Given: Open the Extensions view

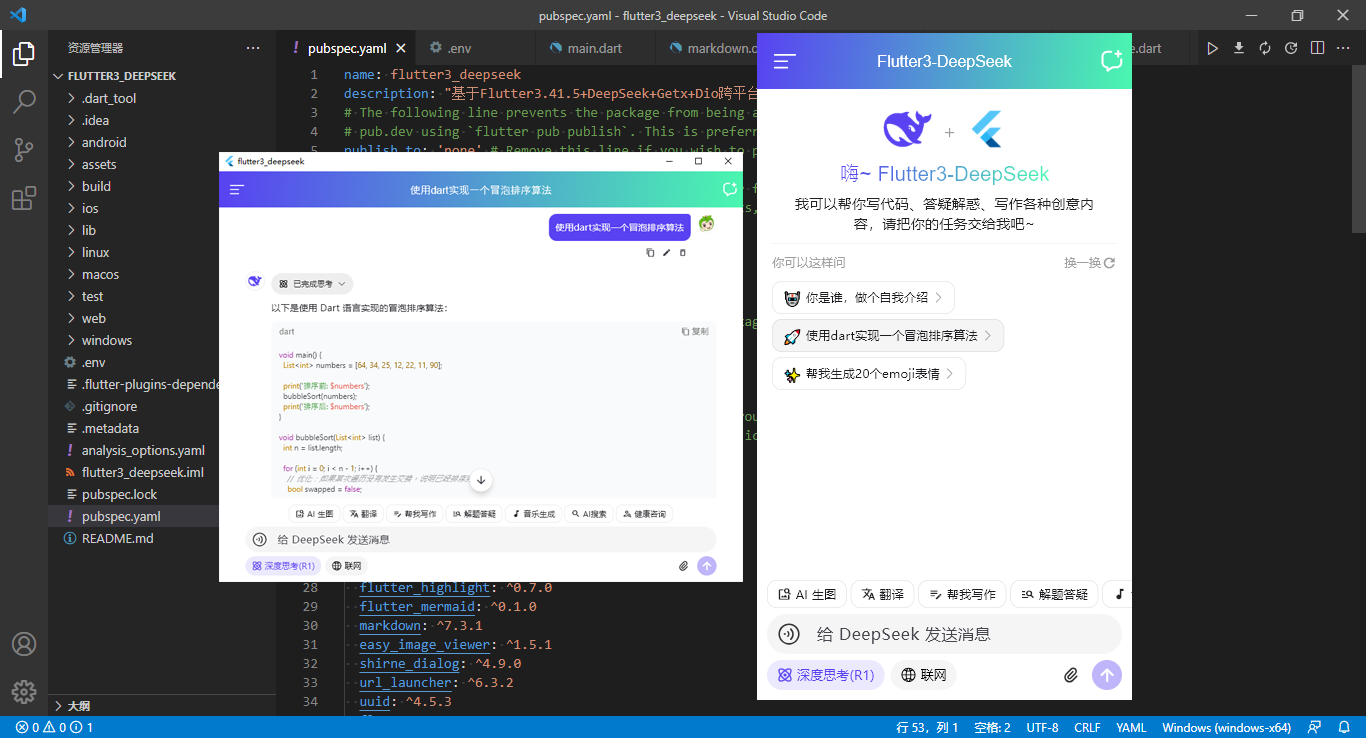Looking at the screenshot, I should click(24, 198).
